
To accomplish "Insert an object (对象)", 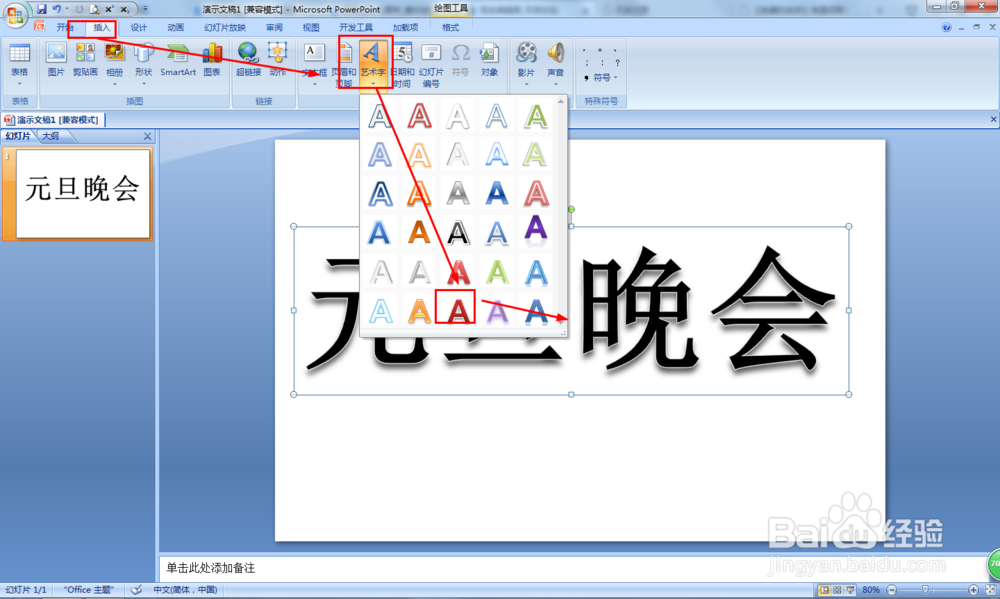I will pyautogui.click(x=489, y=60).
